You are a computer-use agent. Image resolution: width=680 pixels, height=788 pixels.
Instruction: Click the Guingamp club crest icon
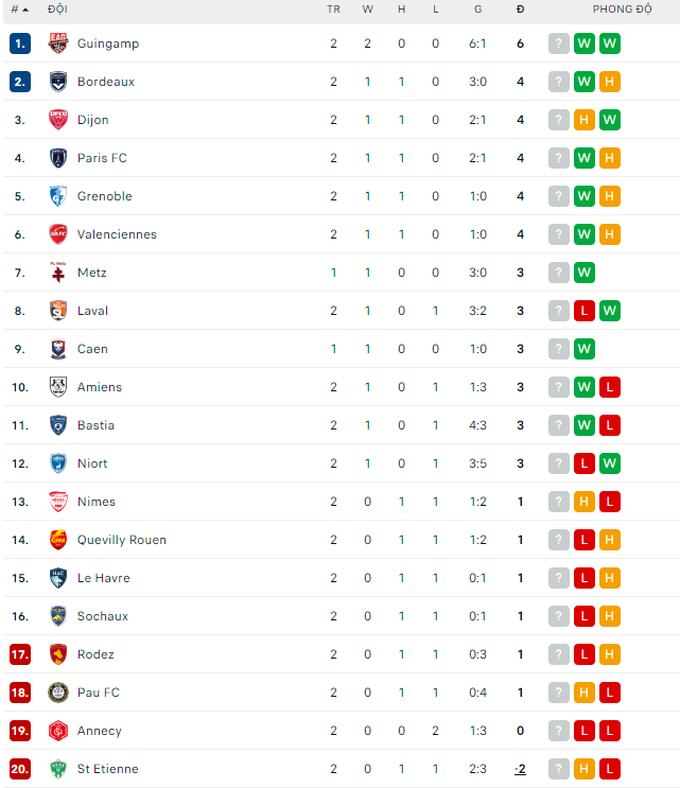point(58,43)
